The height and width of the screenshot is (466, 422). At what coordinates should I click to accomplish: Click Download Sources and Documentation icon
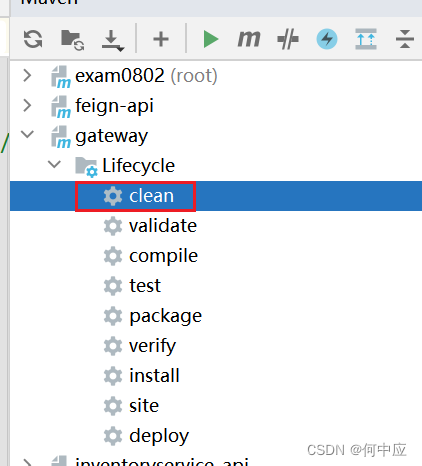(112, 40)
